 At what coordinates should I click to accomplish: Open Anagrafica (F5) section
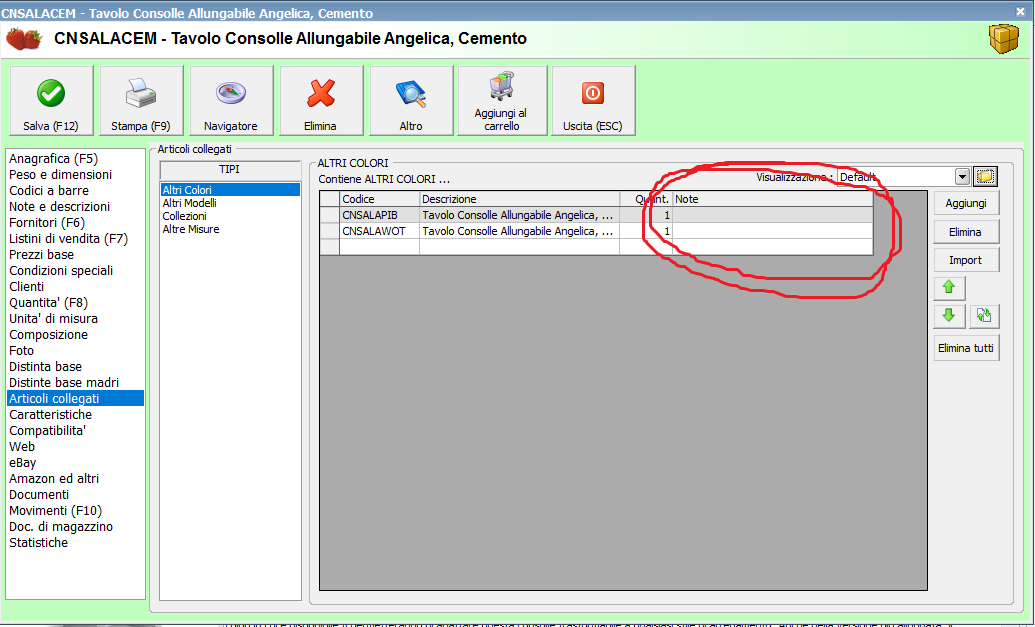click(75, 158)
